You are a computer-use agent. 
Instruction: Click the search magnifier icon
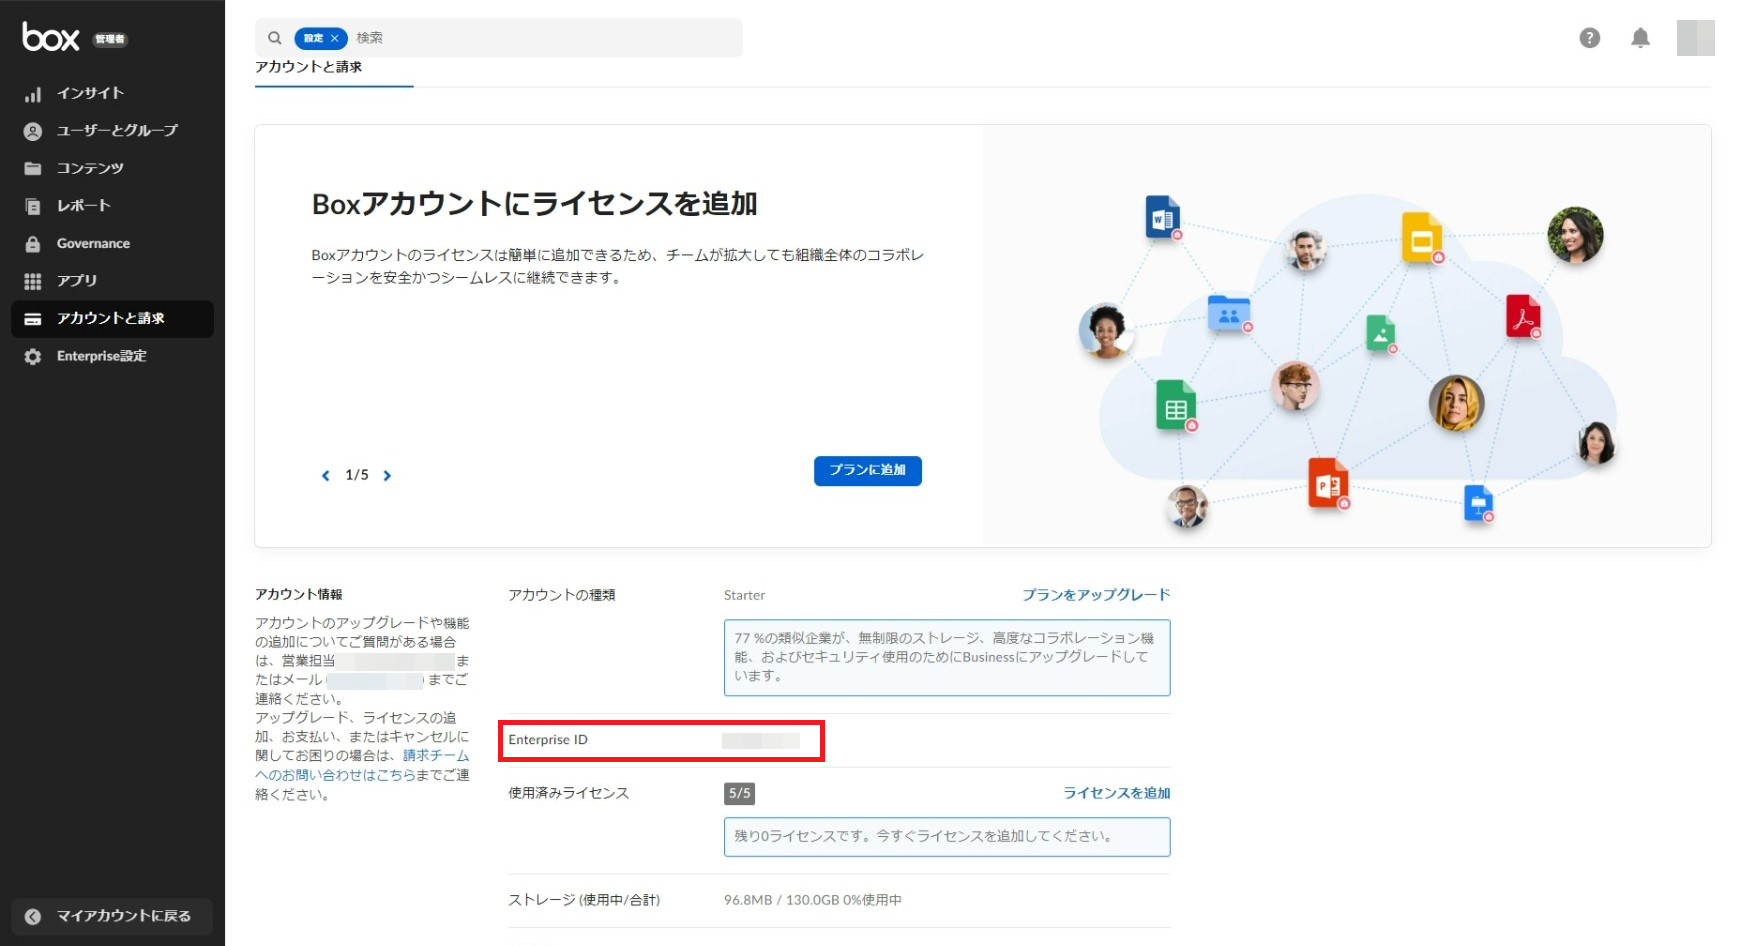(275, 38)
